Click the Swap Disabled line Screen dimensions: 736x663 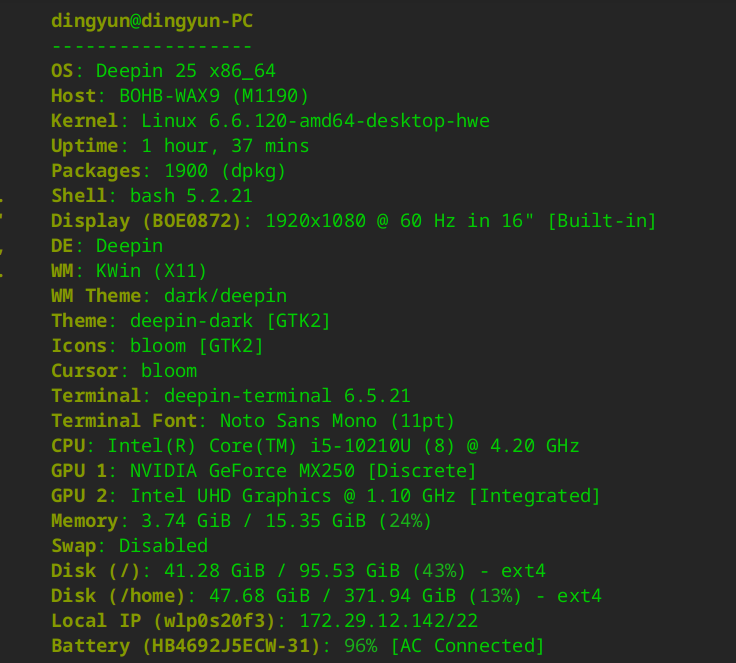coord(130,546)
